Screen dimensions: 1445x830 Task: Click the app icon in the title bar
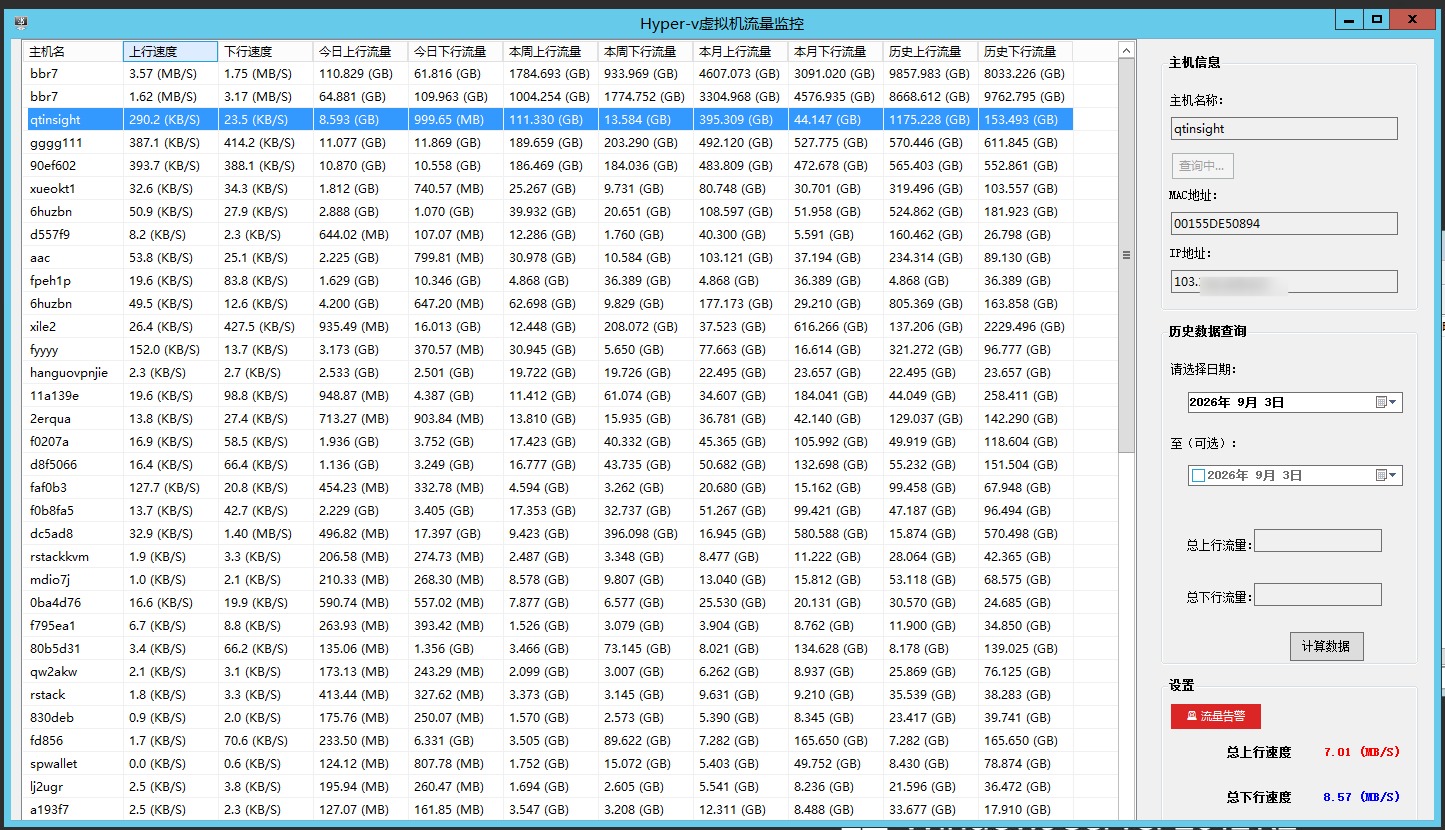click(x=20, y=21)
